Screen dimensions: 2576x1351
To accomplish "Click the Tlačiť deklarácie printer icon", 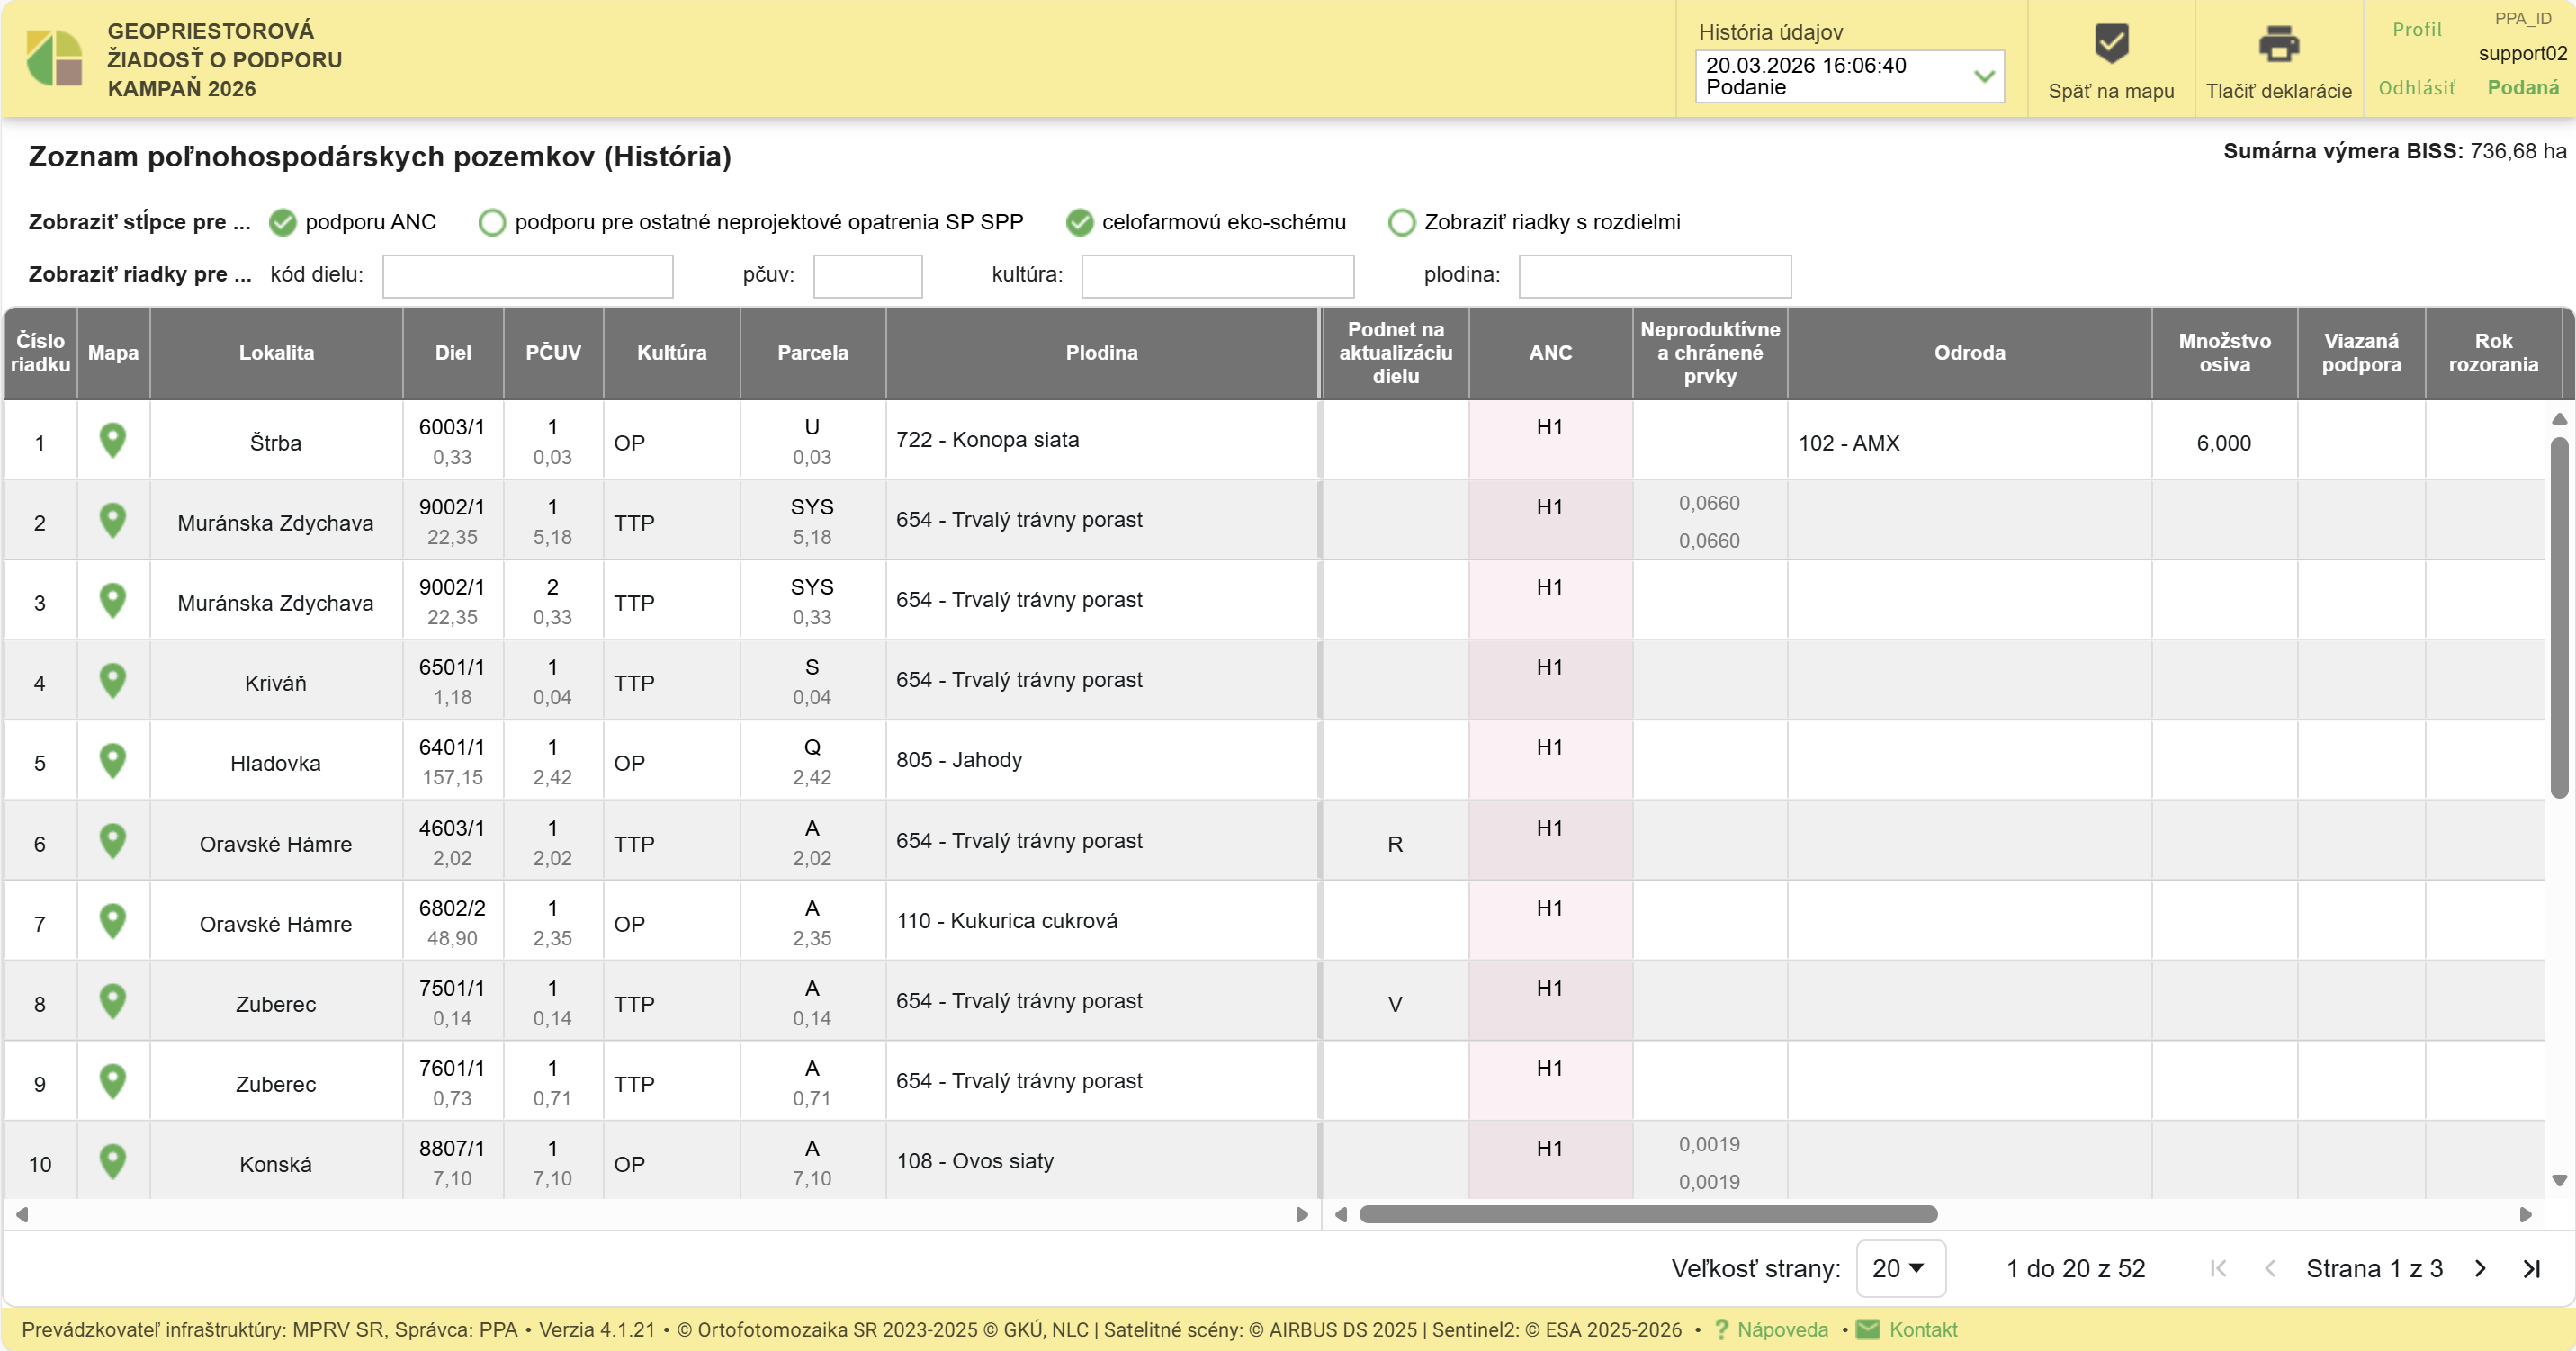I will click(x=2278, y=44).
